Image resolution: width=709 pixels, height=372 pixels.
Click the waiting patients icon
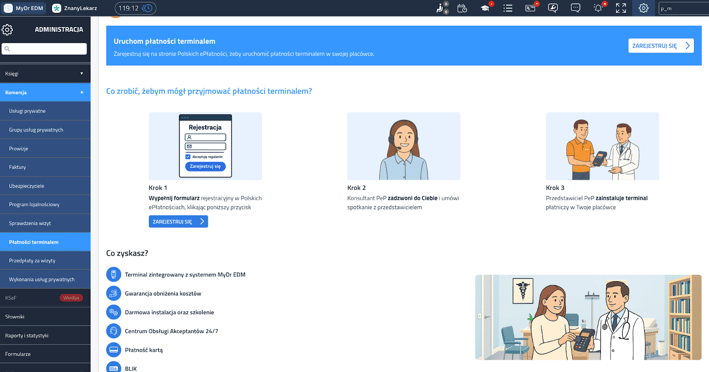pos(441,8)
